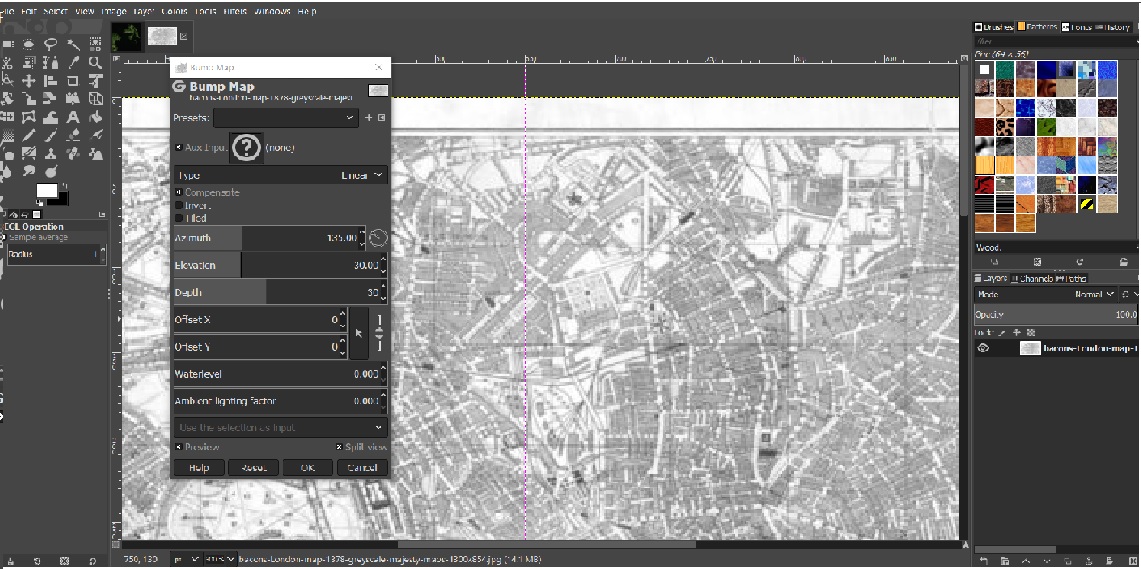Click the Reset button
1141x569 pixels.
click(252, 468)
